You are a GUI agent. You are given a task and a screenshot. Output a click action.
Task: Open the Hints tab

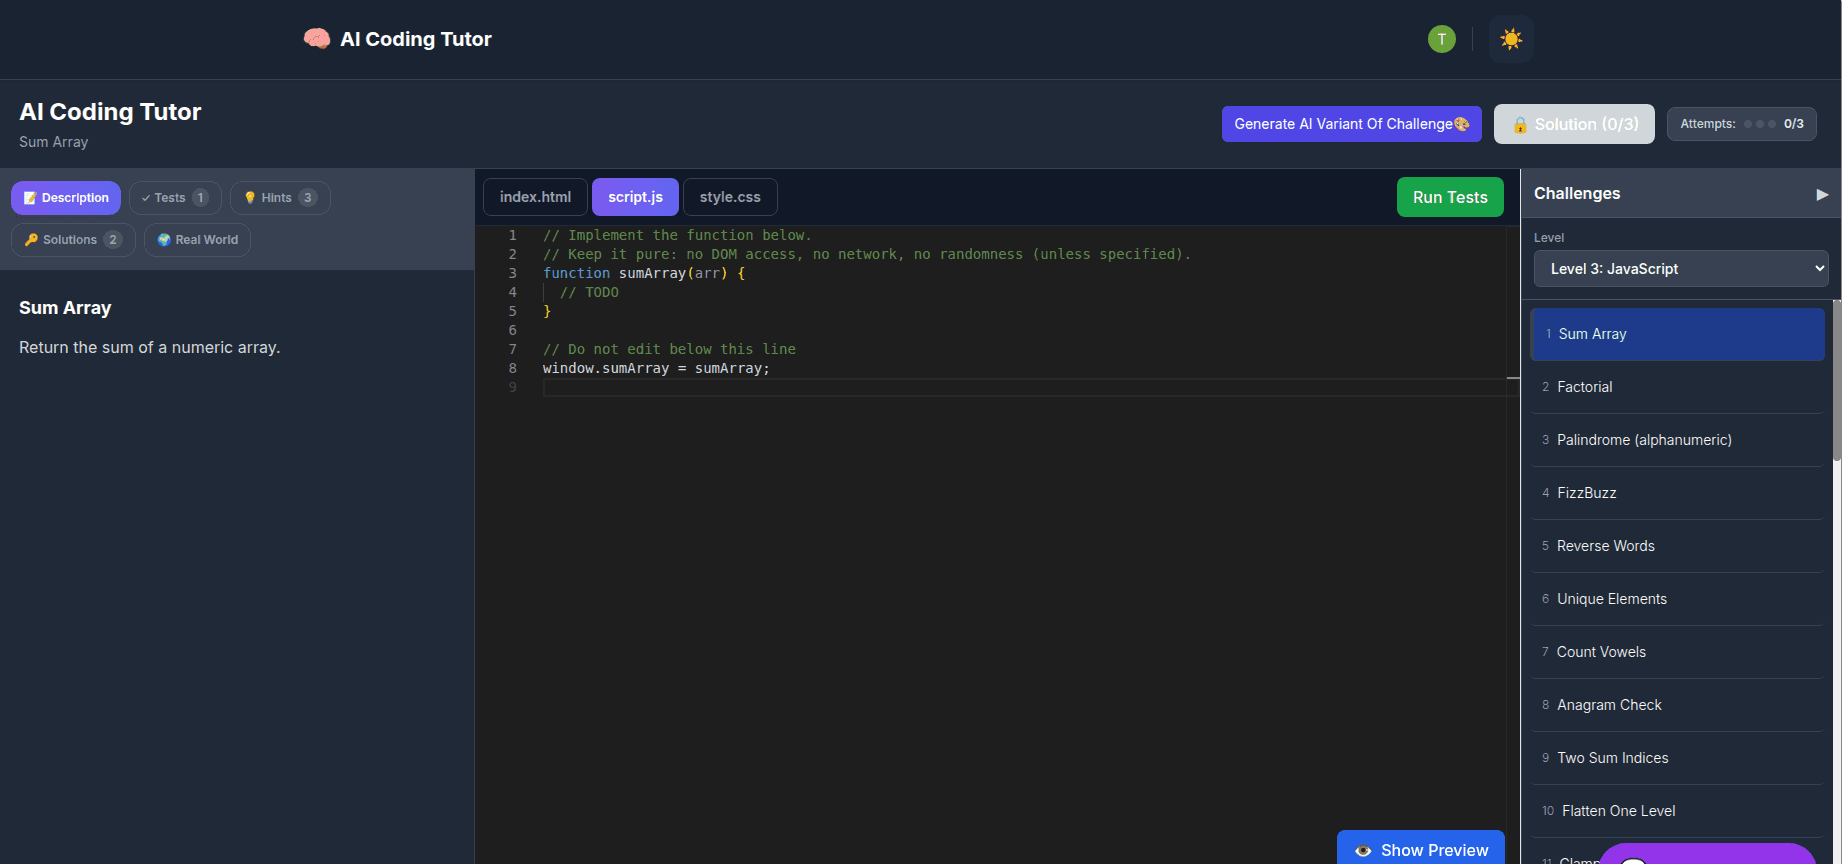point(280,198)
